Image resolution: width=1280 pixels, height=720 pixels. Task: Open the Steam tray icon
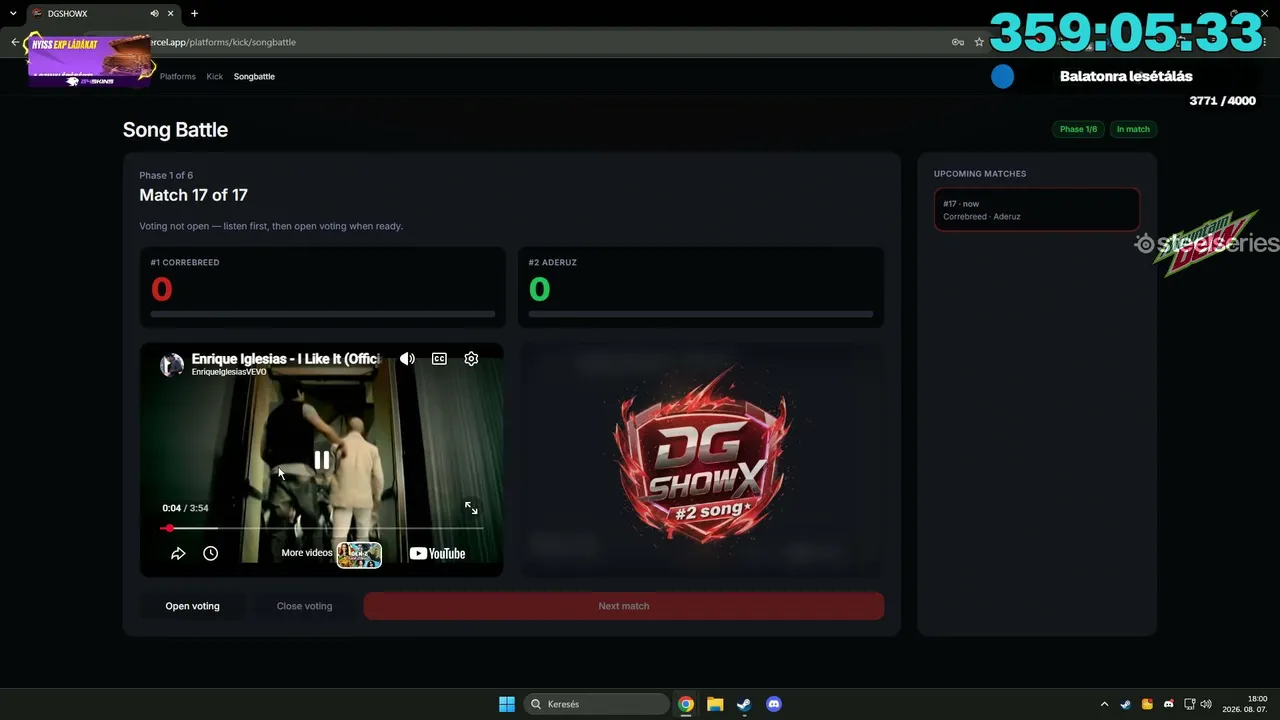click(x=1126, y=704)
